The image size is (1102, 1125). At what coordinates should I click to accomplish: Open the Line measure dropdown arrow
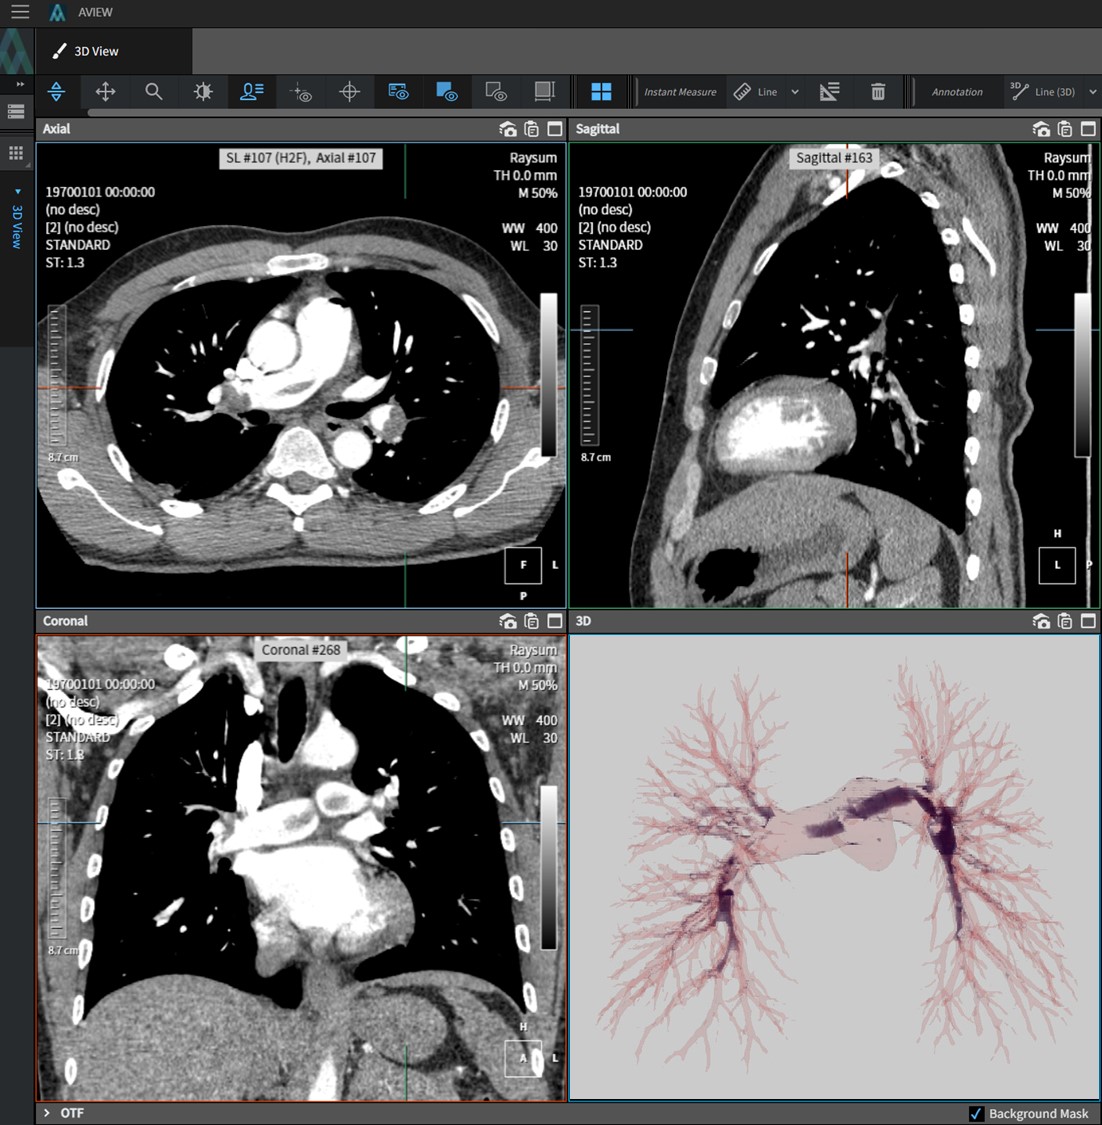(x=795, y=92)
